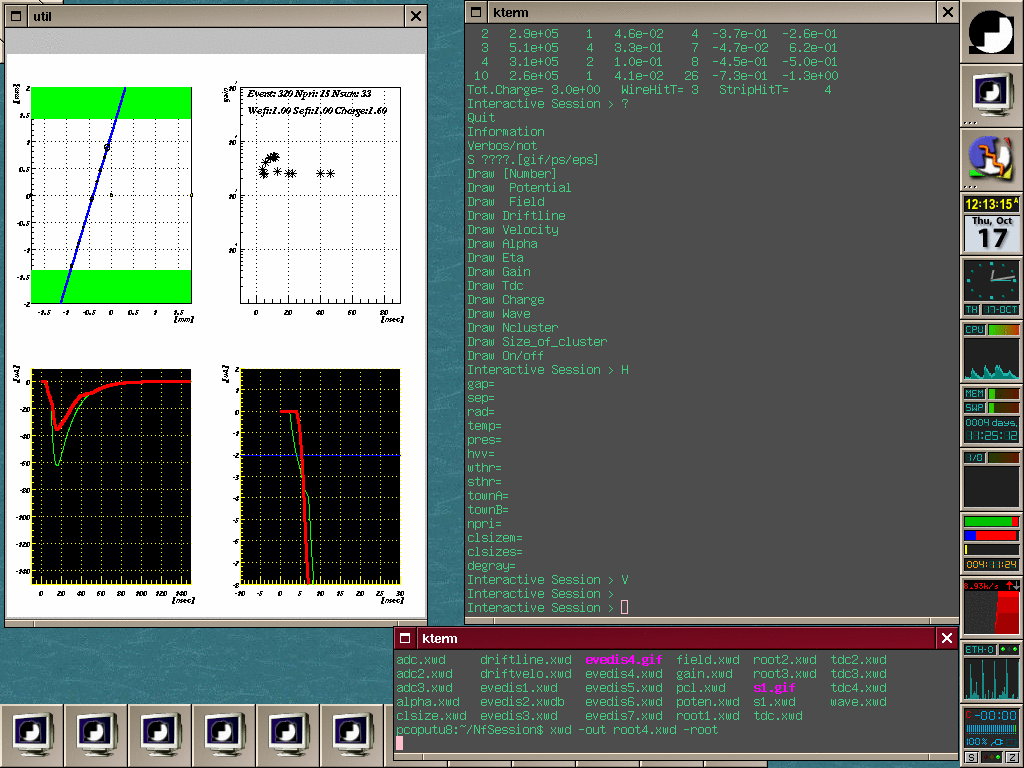Click evedis4.gif in the file listing

623,660
